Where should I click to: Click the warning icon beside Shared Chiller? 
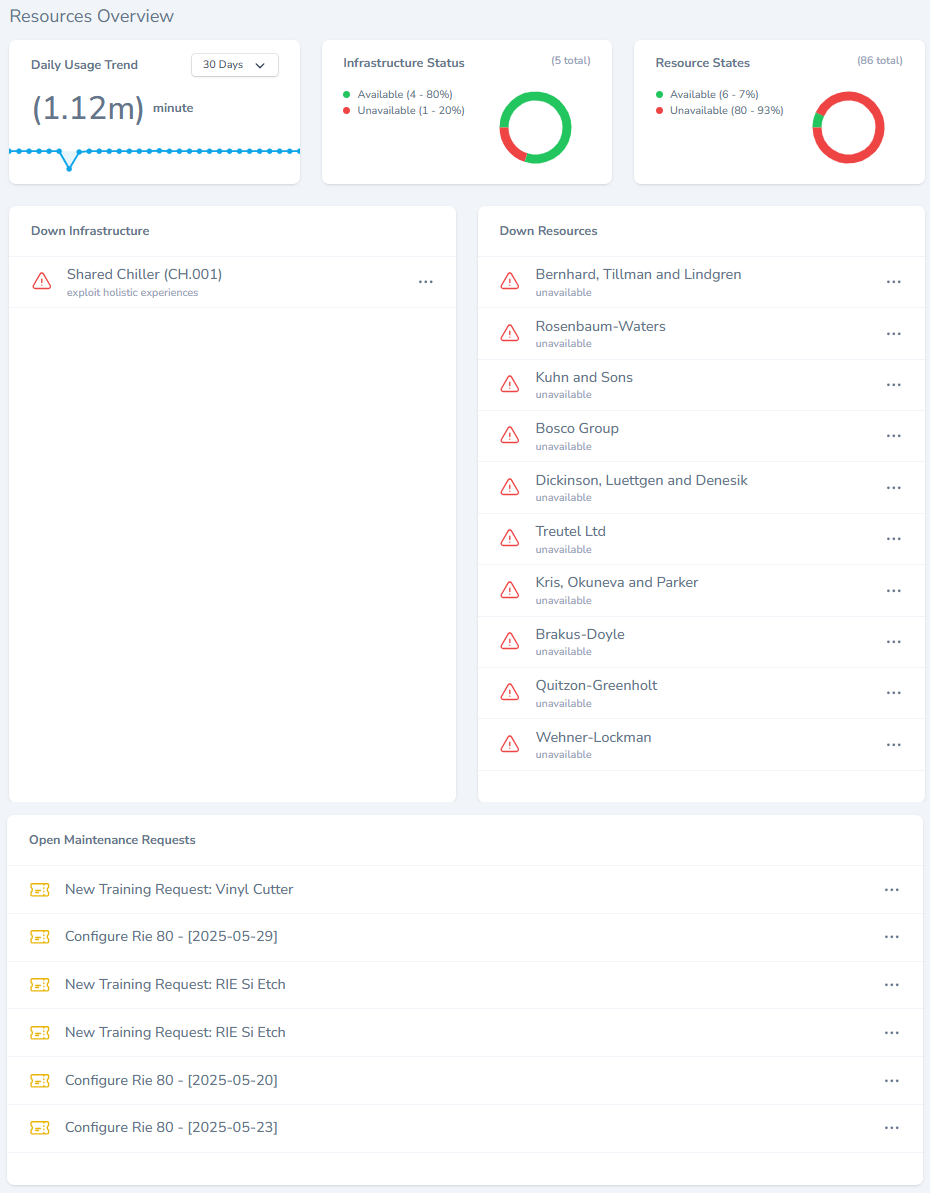click(x=42, y=281)
